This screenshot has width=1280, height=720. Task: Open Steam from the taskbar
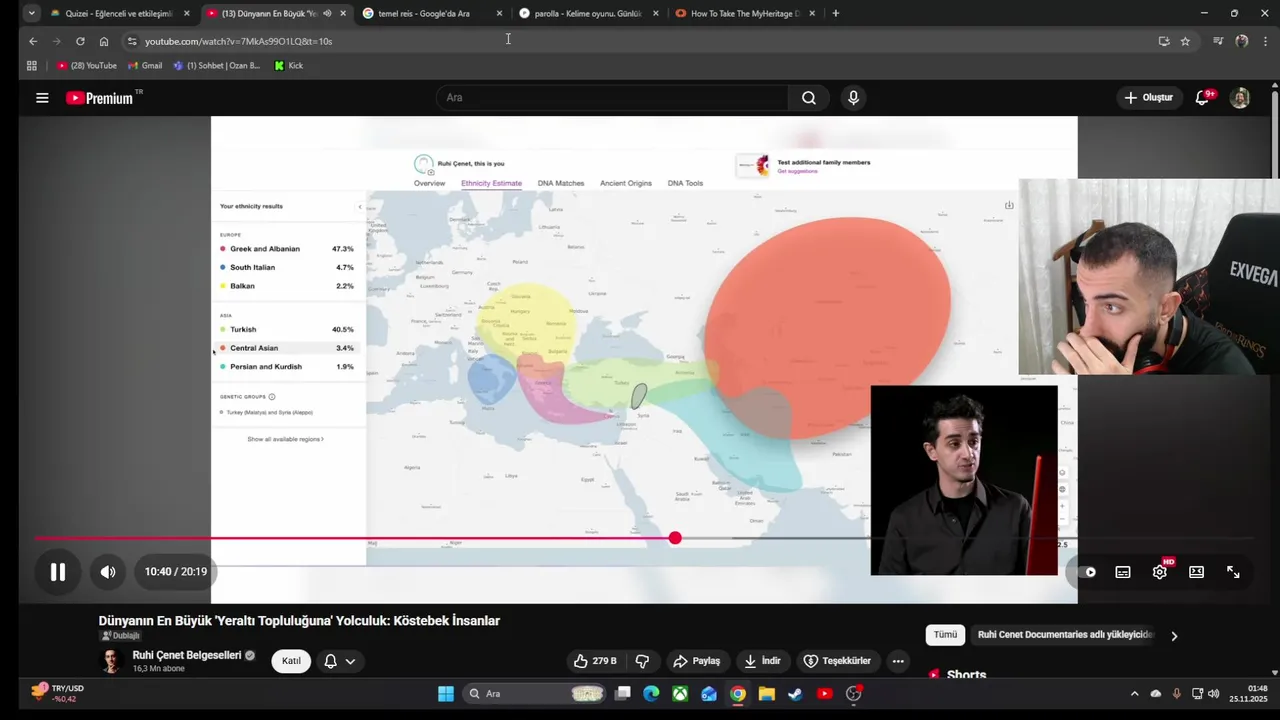tap(796, 693)
